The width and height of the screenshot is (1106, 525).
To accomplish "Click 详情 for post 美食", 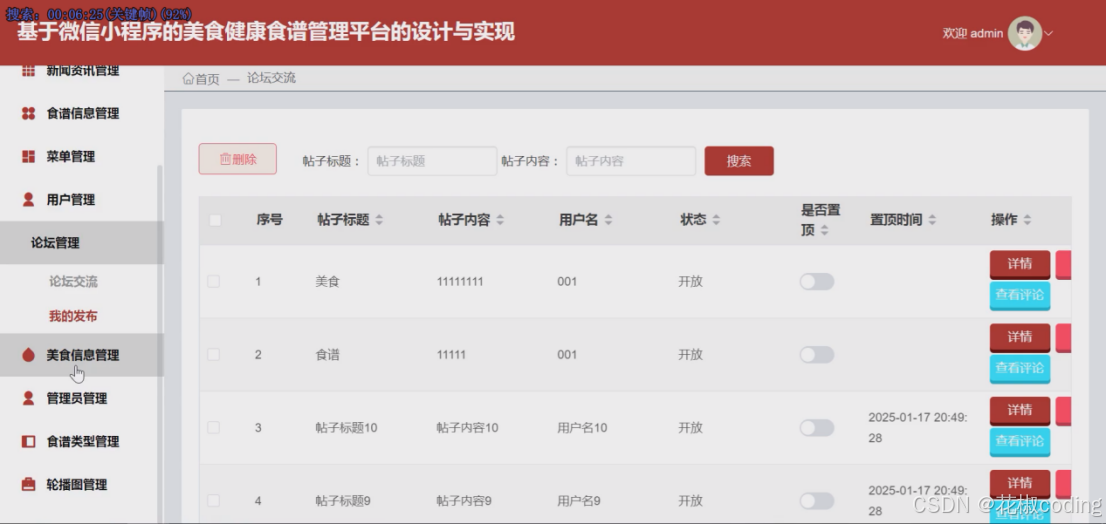I will [1020, 264].
